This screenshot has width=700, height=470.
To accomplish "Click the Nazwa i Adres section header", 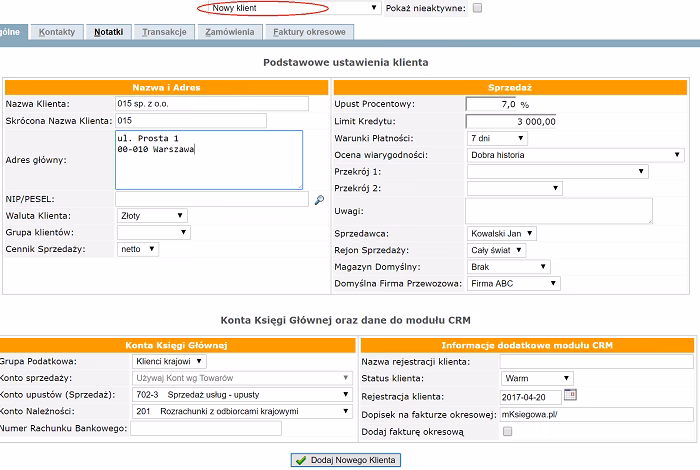I will (166, 87).
